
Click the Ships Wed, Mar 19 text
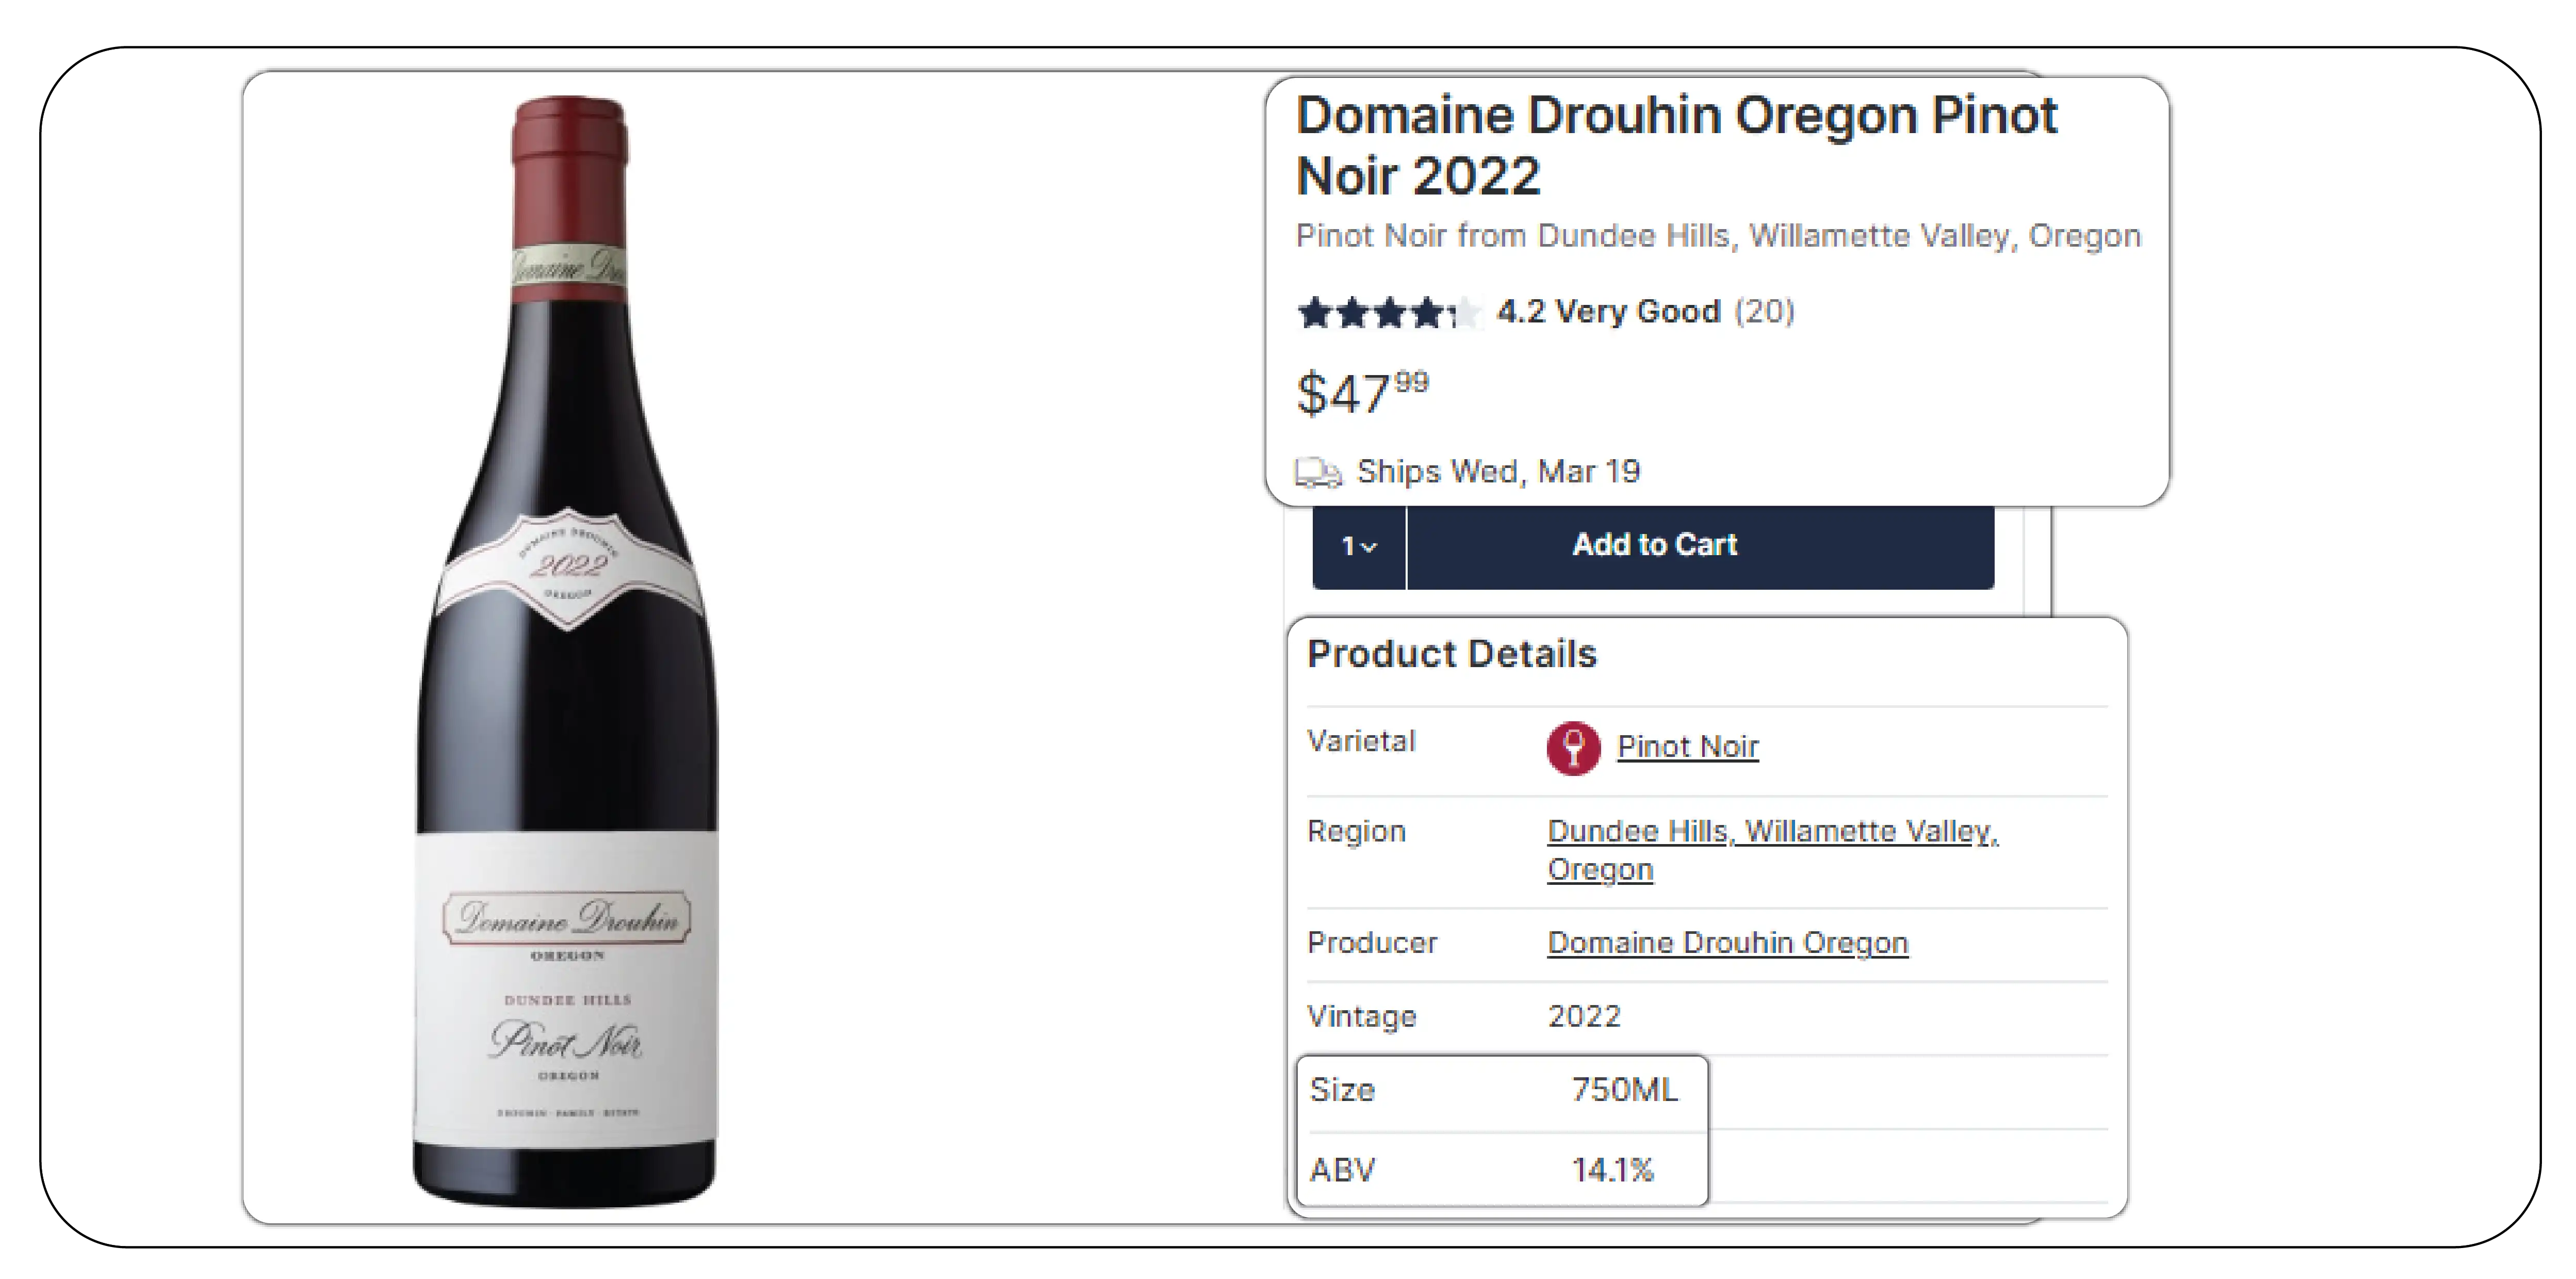click(1498, 472)
